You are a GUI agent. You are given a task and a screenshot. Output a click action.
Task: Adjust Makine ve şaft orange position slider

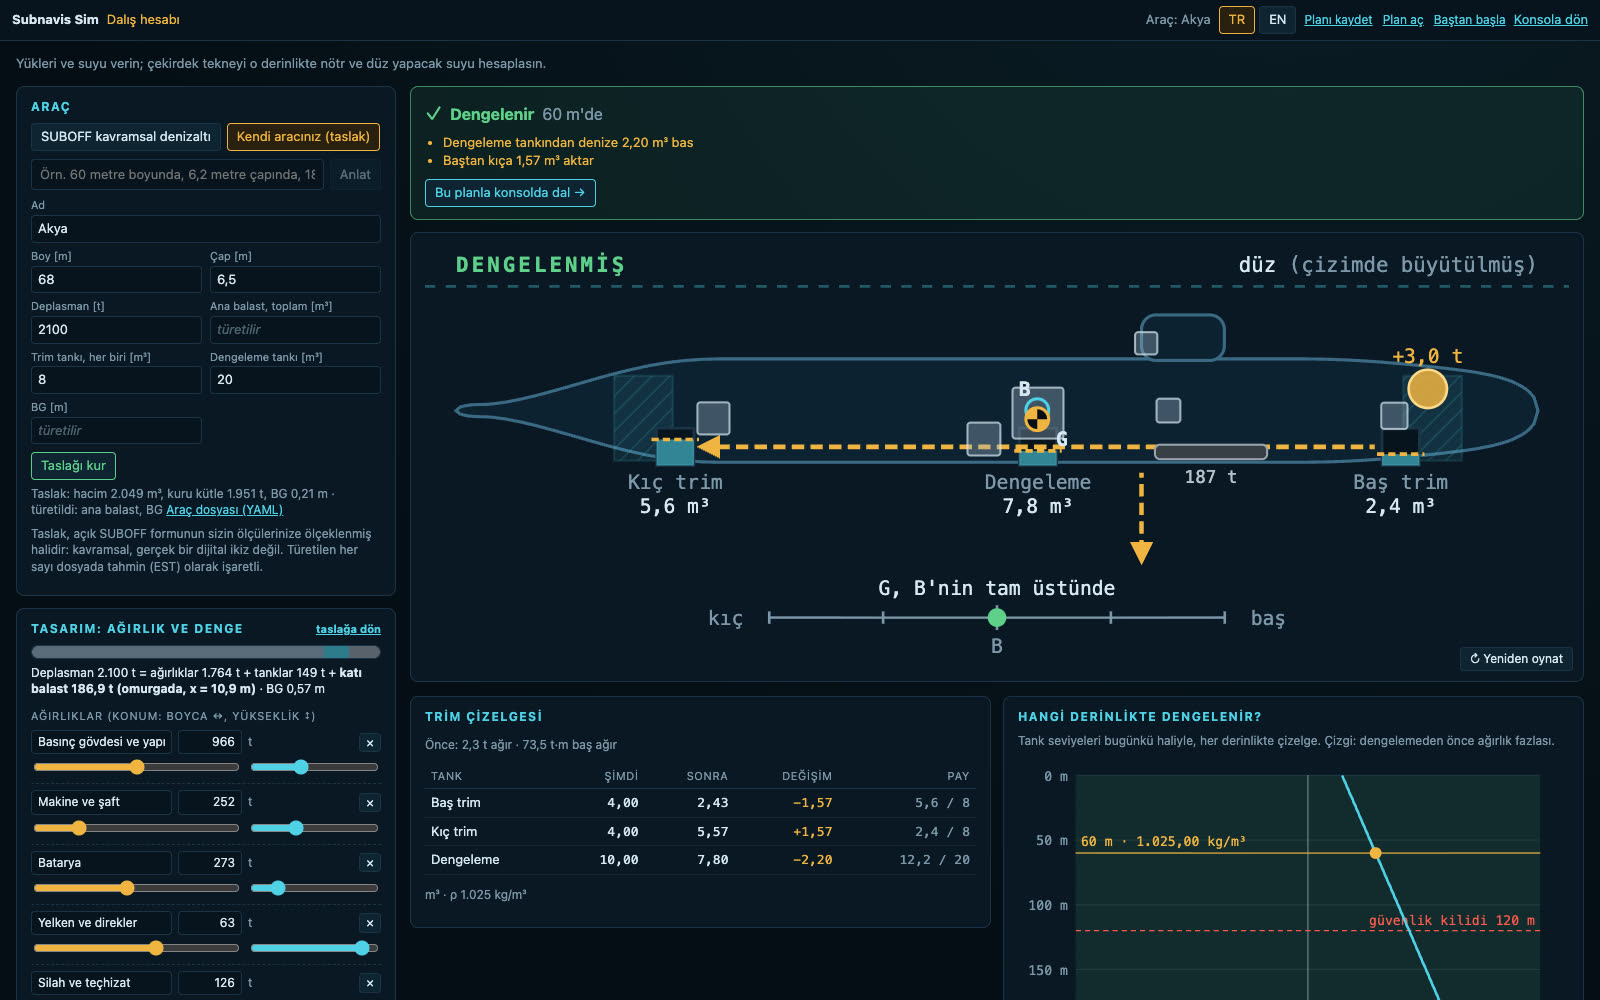(137, 828)
